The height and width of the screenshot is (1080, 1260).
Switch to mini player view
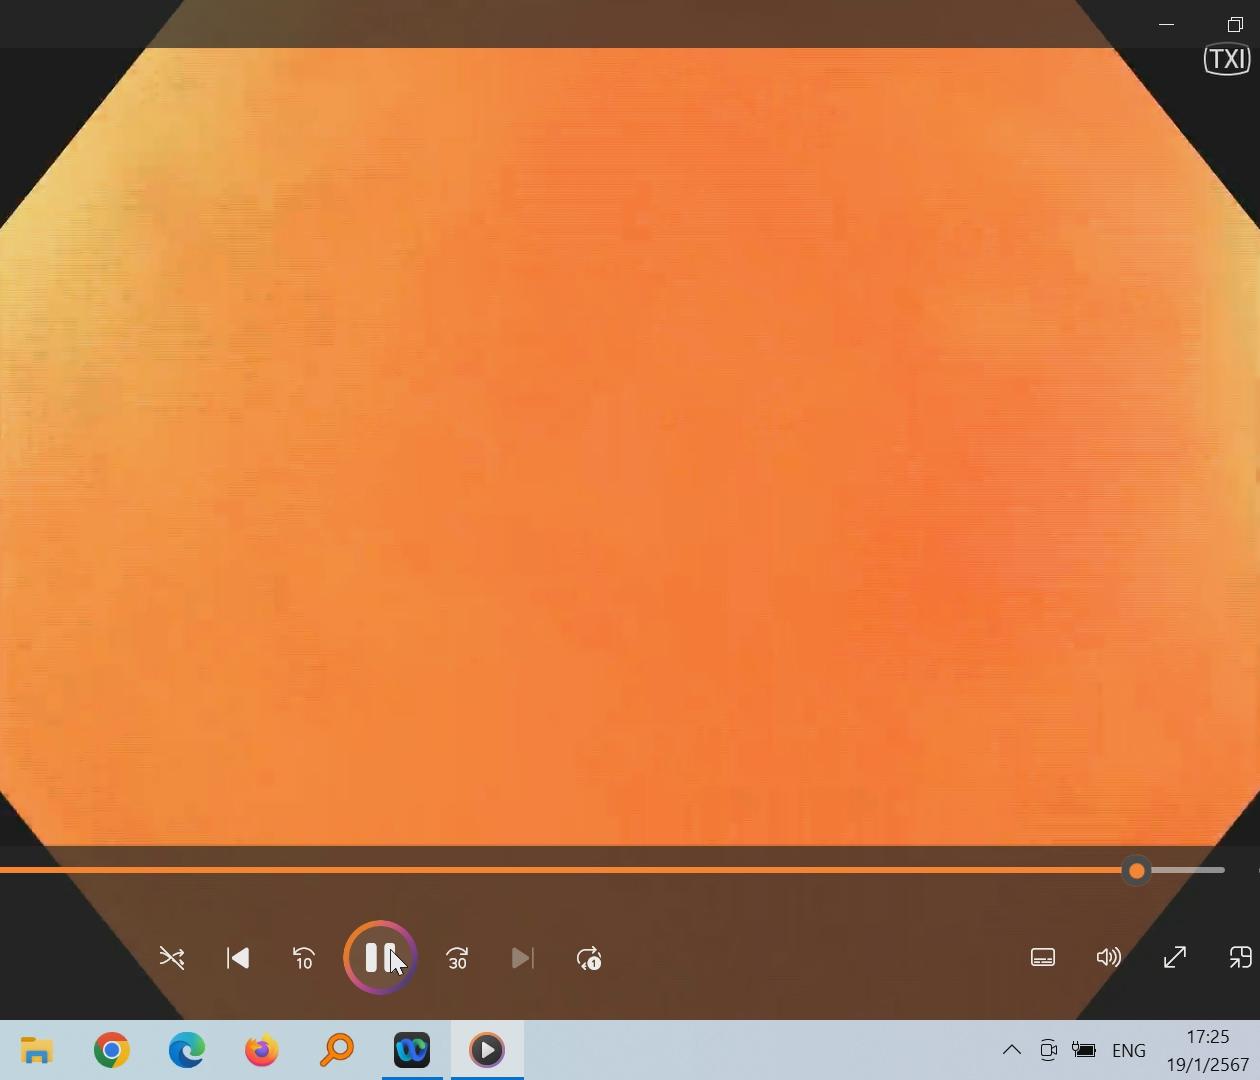(1240, 958)
